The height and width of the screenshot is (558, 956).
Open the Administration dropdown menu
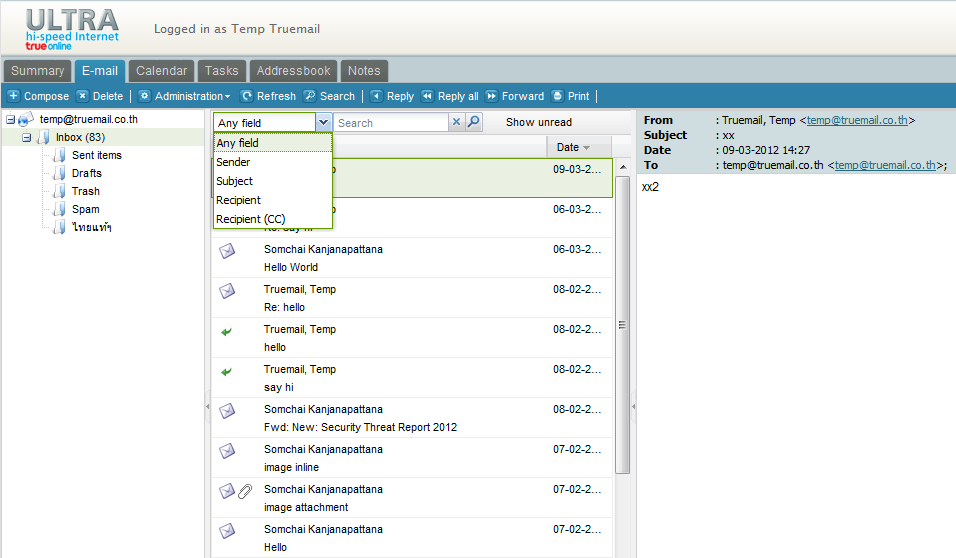(x=193, y=96)
